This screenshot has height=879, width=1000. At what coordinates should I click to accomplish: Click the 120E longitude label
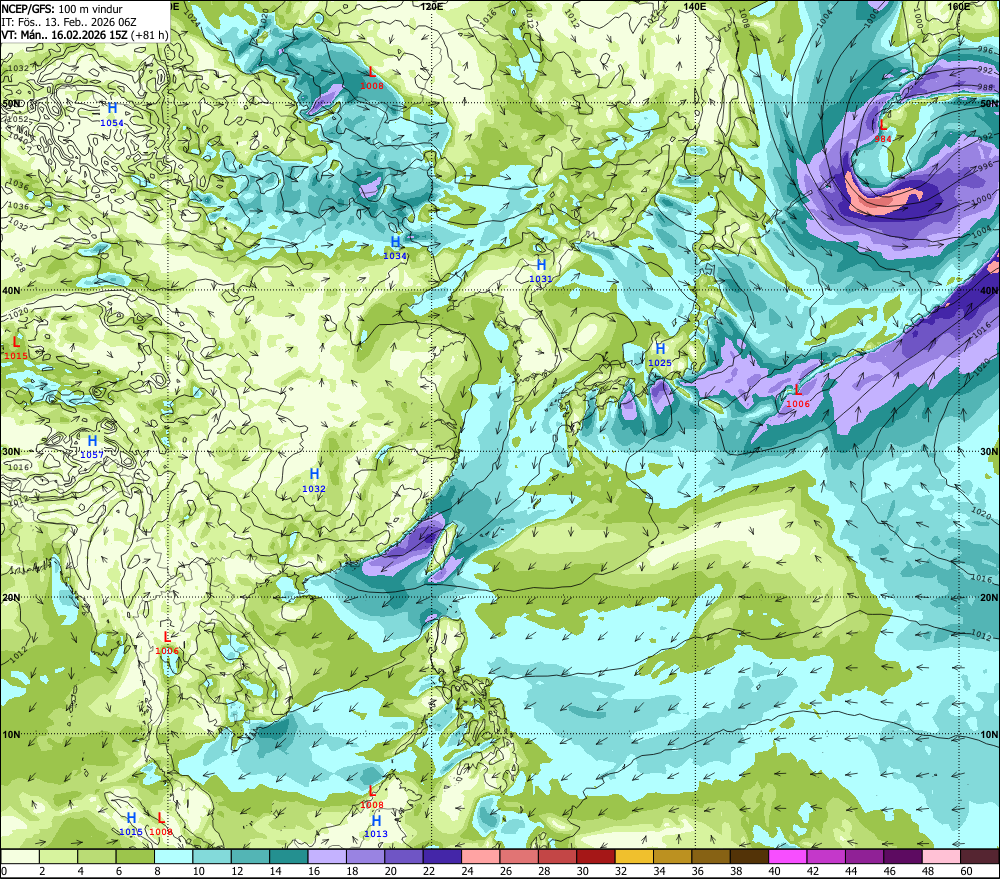coord(432,6)
